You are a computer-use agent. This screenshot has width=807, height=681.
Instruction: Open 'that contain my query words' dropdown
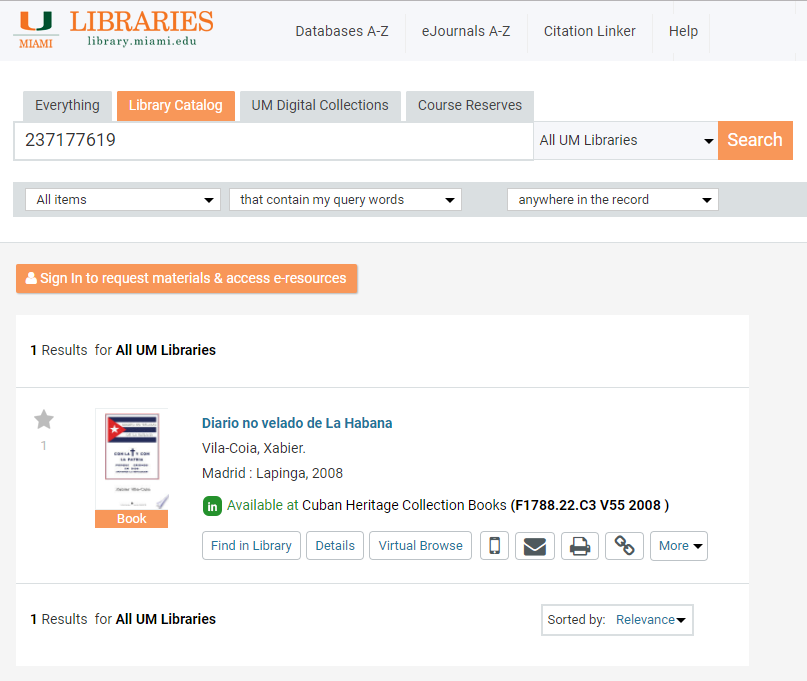tap(345, 200)
